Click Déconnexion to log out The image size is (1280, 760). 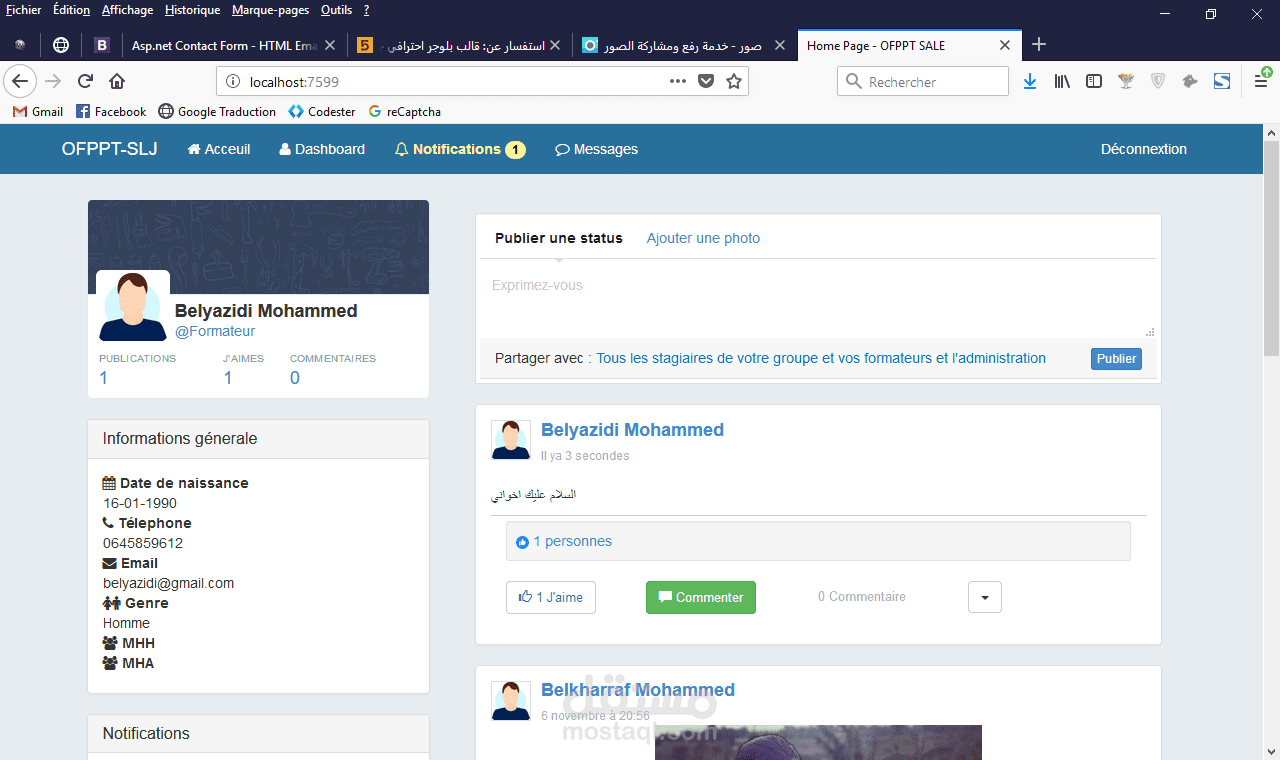click(1144, 149)
